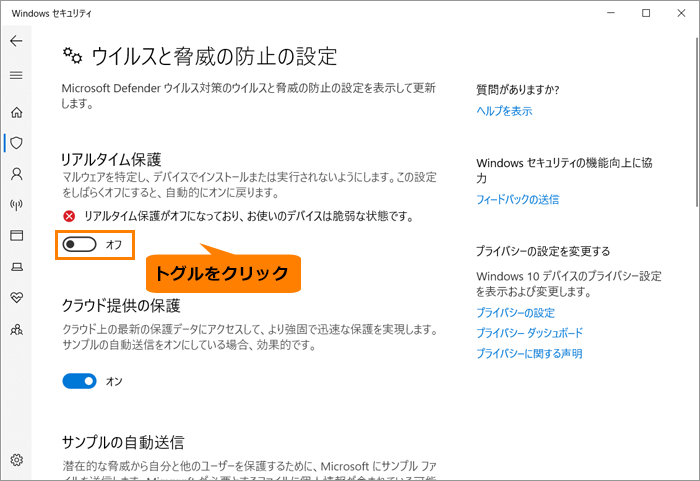Click プライバシーの設定を変更する heading
Image resolution: width=700 pixels, height=481 pixels.
[x=543, y=251]
